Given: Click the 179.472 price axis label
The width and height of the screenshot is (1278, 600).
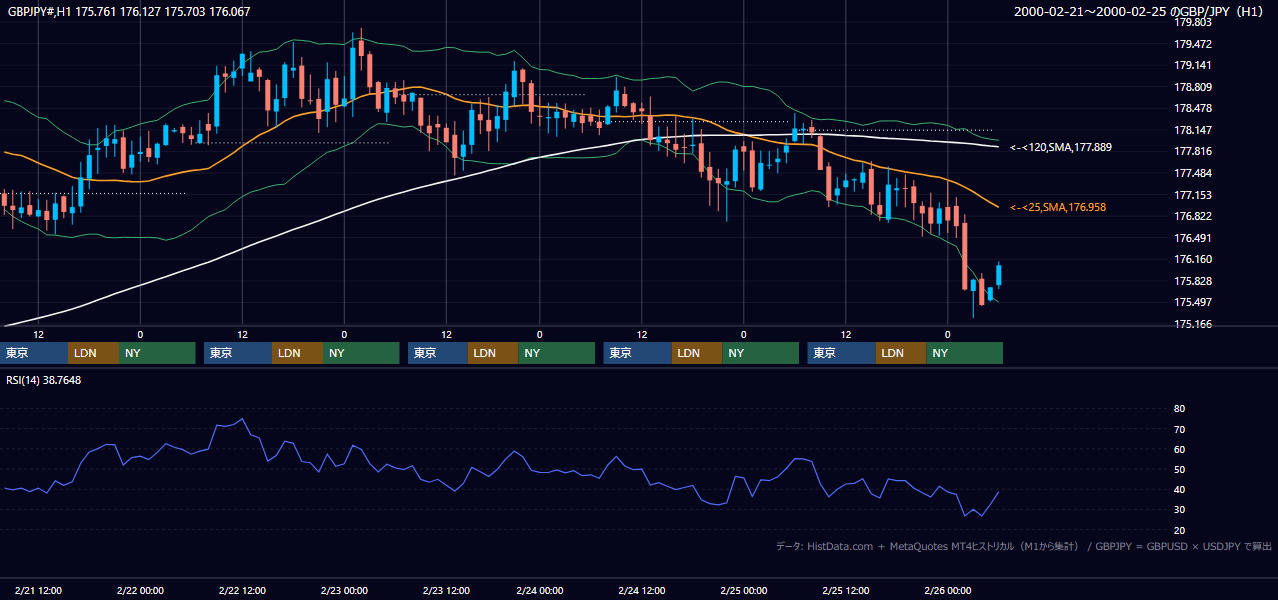Looking at the screenshot, I should [1192, 44].
